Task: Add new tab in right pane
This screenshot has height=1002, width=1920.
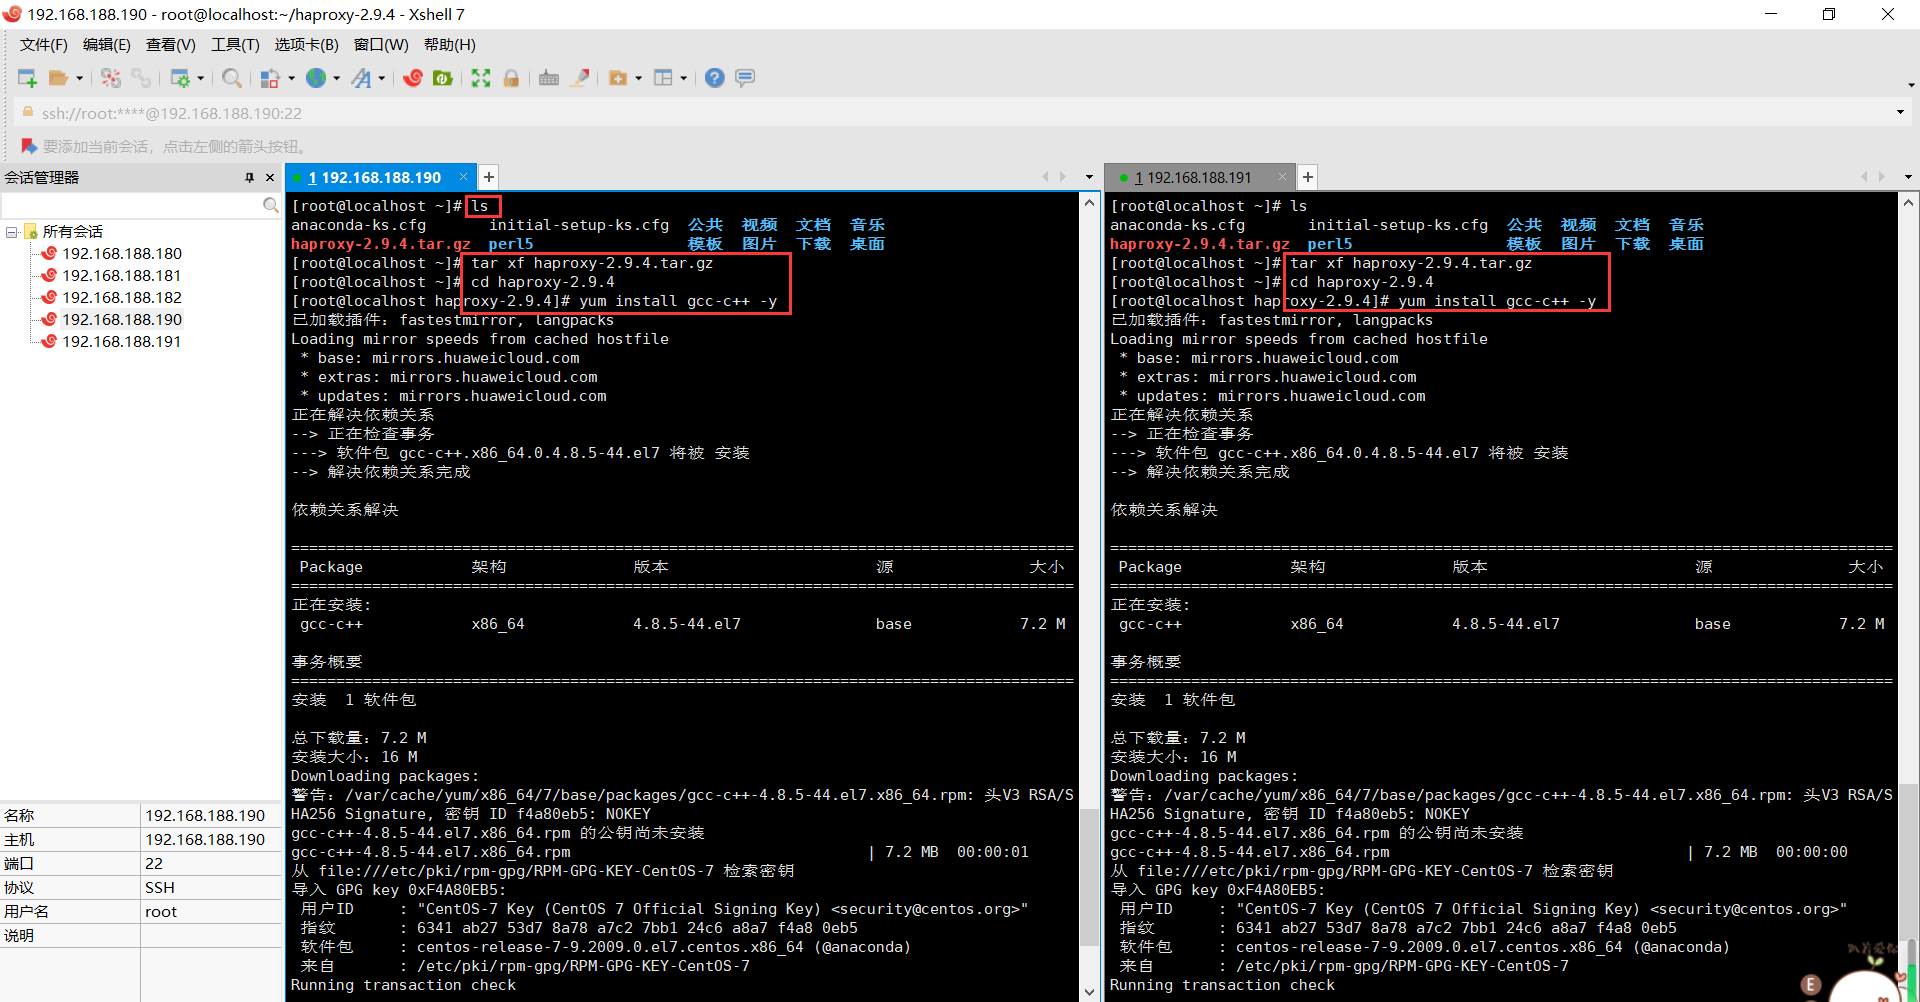Action: tap(1308, 177)
